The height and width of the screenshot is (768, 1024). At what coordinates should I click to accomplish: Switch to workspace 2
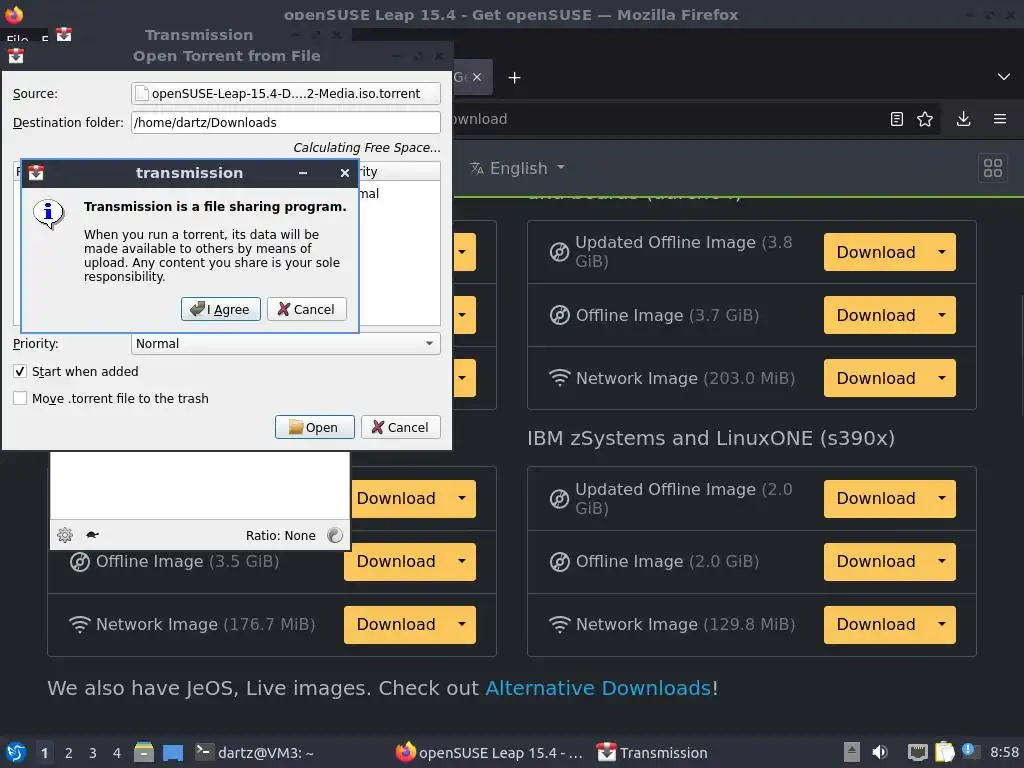point(69,753)
